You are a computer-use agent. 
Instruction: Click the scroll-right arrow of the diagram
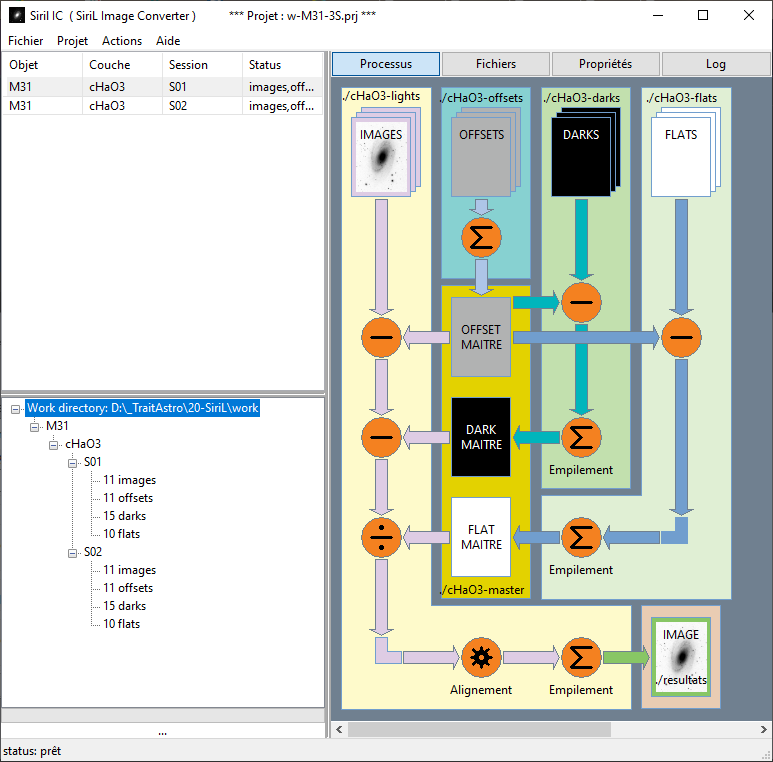763,729
